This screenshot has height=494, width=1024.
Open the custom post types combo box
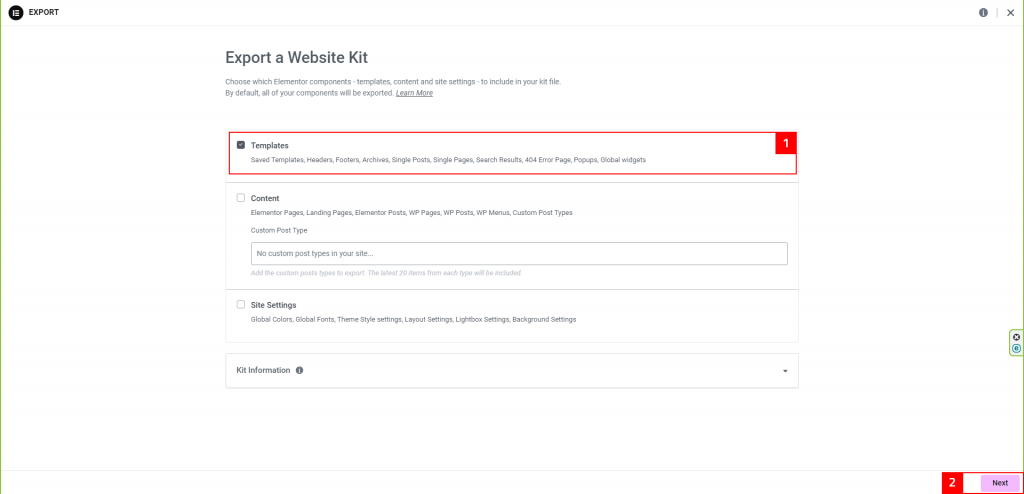(519, 254)
